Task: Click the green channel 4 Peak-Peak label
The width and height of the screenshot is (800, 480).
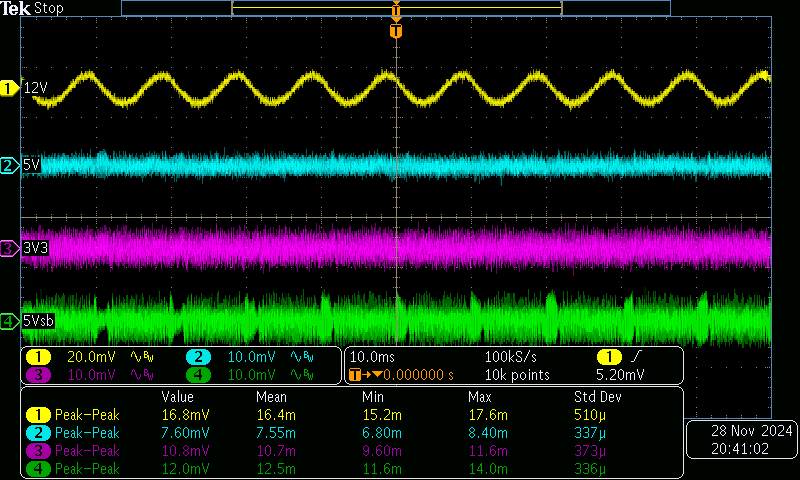Action: click(x=87, y=469)
